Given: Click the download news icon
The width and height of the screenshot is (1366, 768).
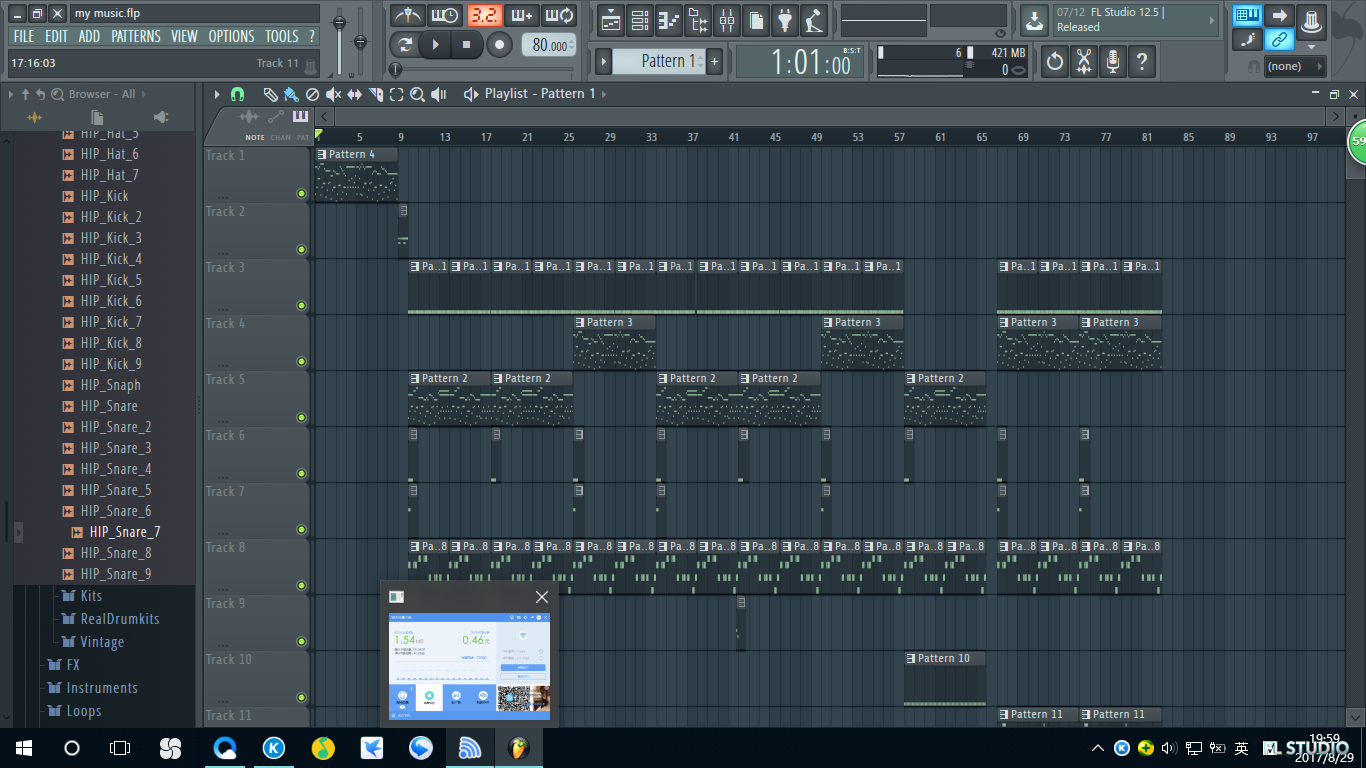Looking at the screenshot, I should tap(1034, 19).
